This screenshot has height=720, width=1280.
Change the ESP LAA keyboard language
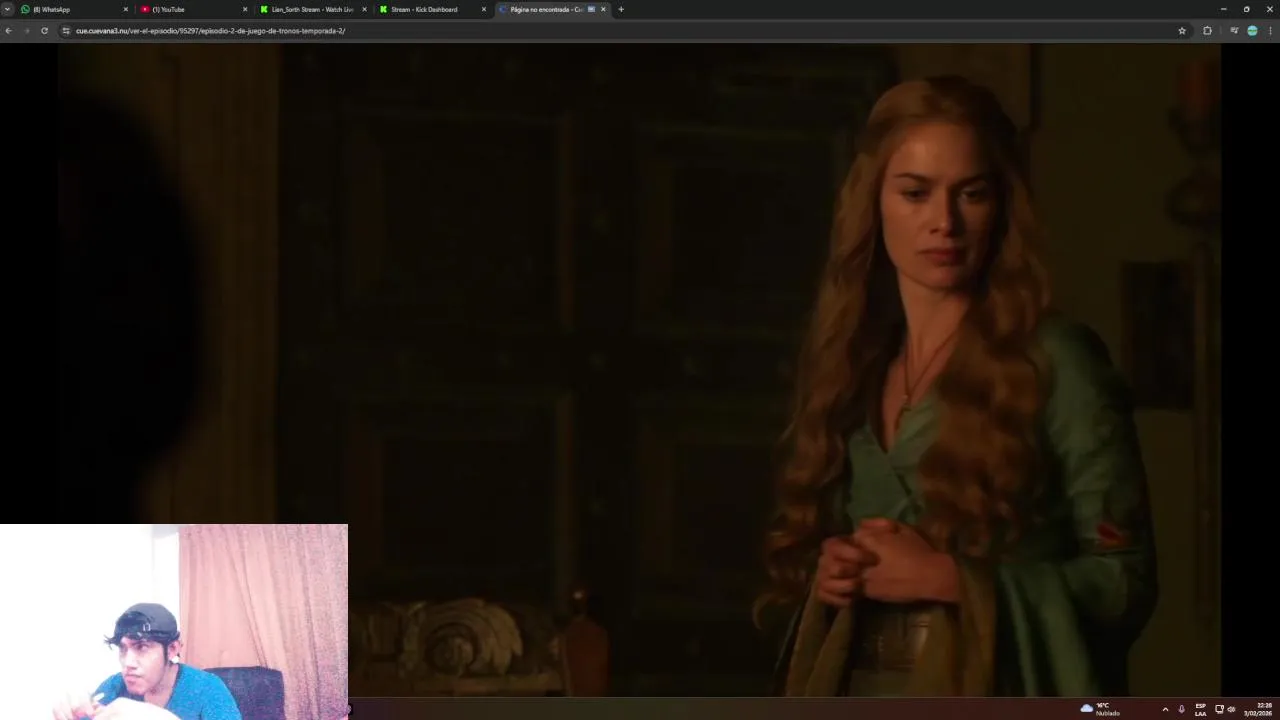(x=1201, y=709)
